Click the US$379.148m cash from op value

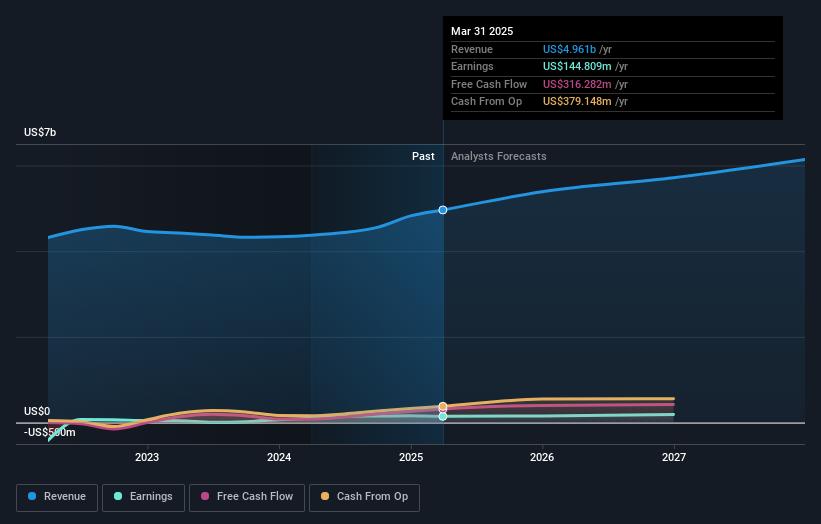(x=577, y=102)
